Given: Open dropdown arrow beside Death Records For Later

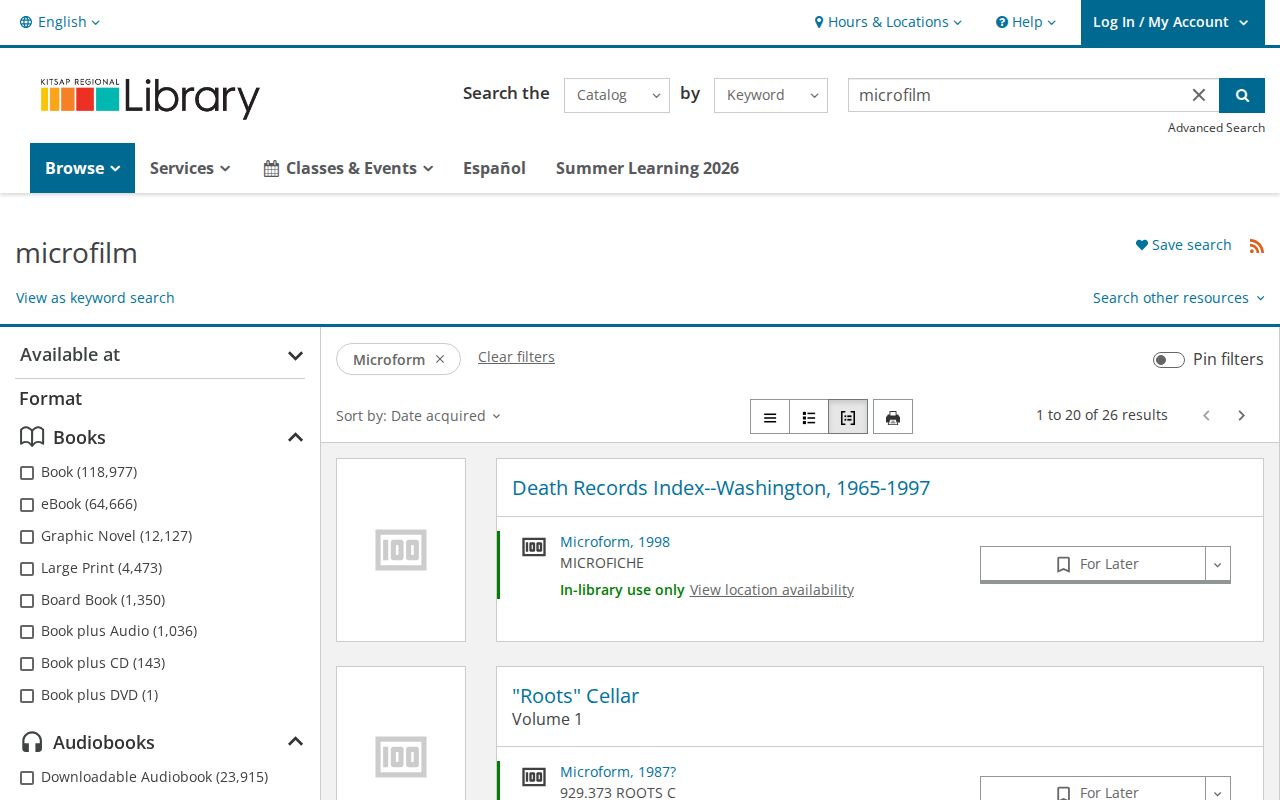Looking at the screenshot, I should click(1217, 565).
